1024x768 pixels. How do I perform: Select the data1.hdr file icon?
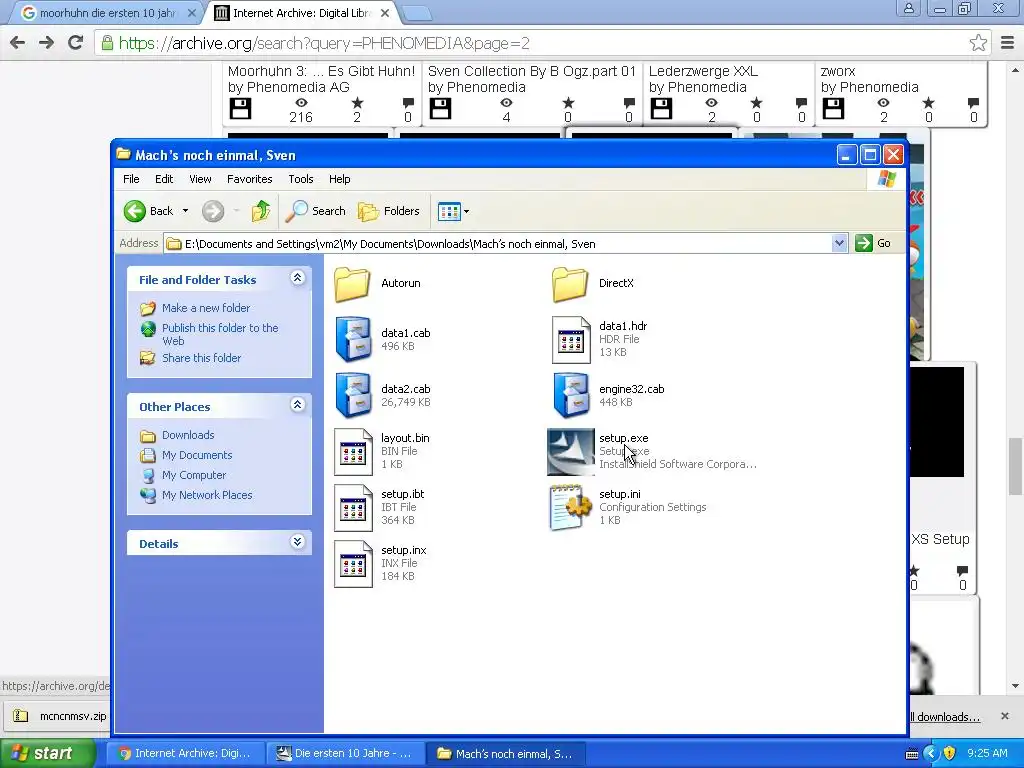click(571, 340)
